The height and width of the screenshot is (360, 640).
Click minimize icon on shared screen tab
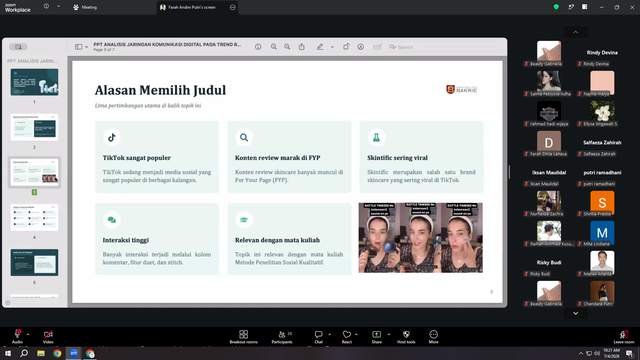233,7
